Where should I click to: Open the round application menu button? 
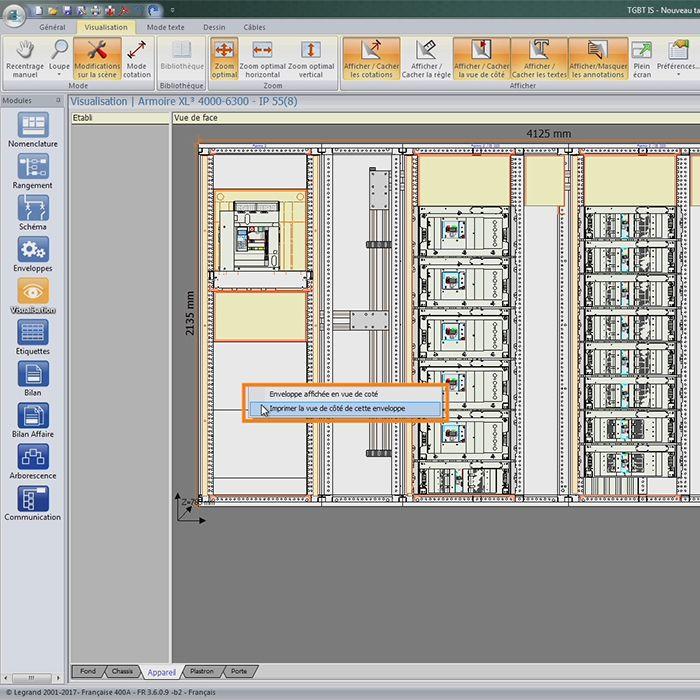point(13,14)
